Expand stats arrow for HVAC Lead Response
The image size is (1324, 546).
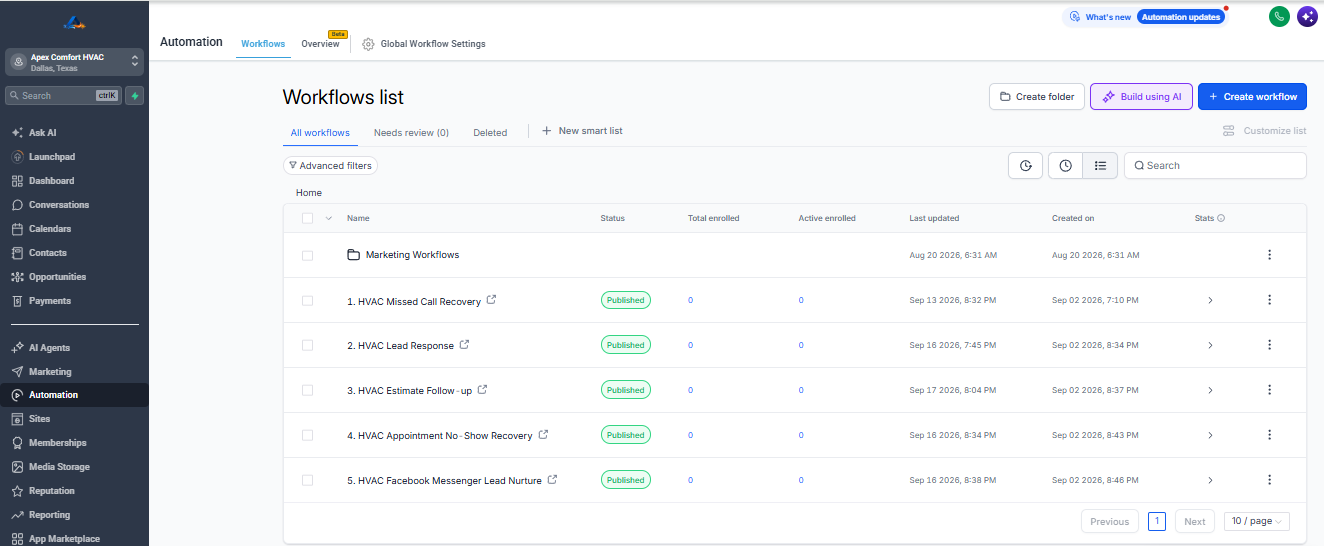(1210, 345)
